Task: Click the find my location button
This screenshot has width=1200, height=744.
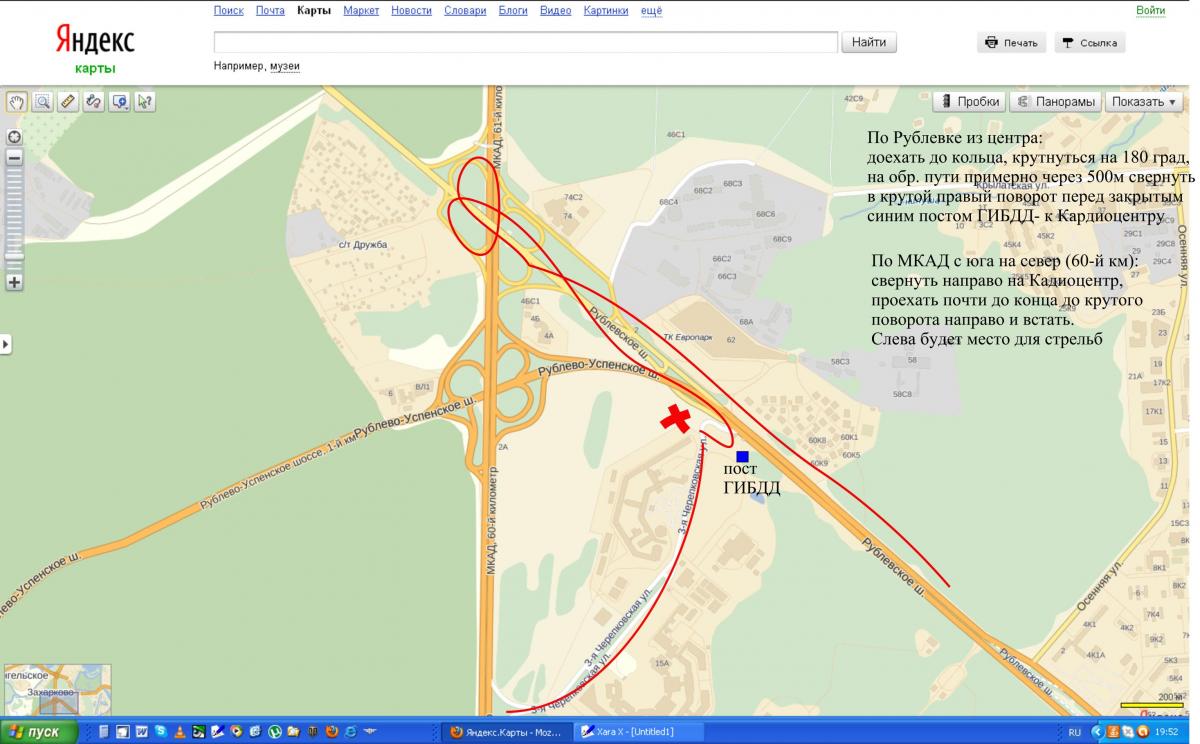Action: coord(14,137)
